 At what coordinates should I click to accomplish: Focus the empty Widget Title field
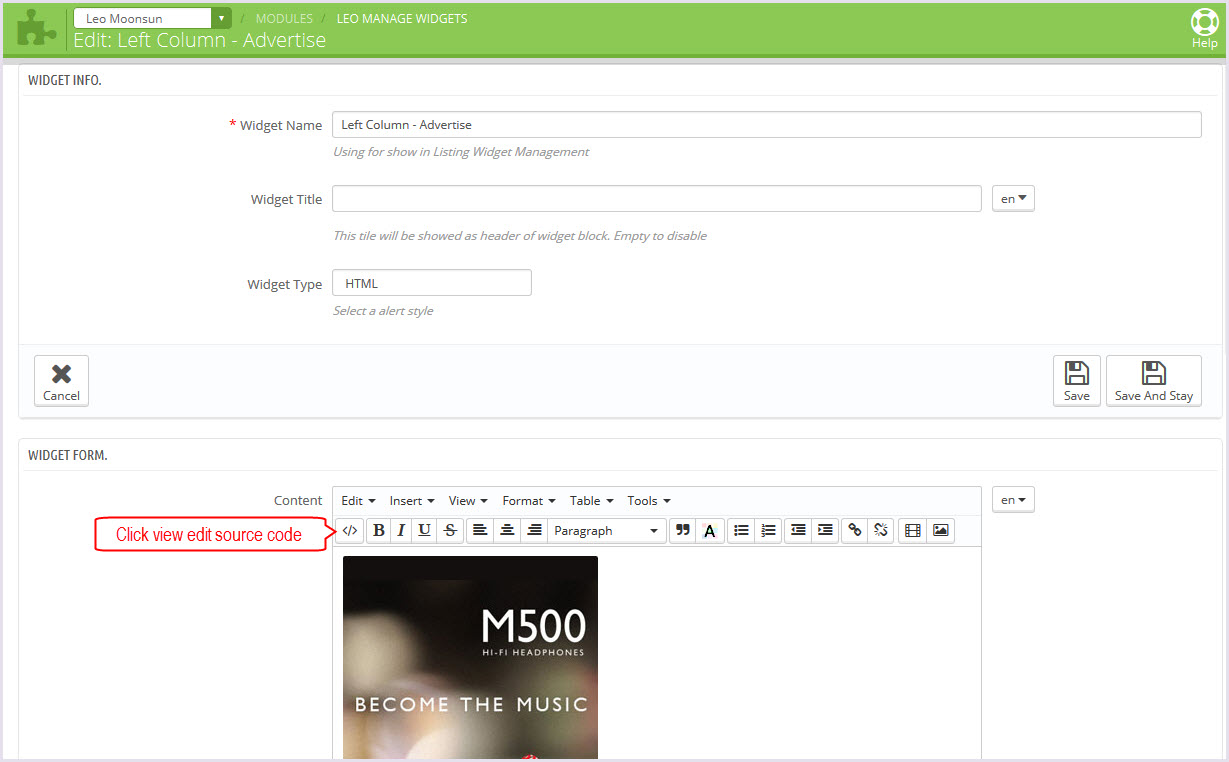pyautogui.click(x=657, y=199)
